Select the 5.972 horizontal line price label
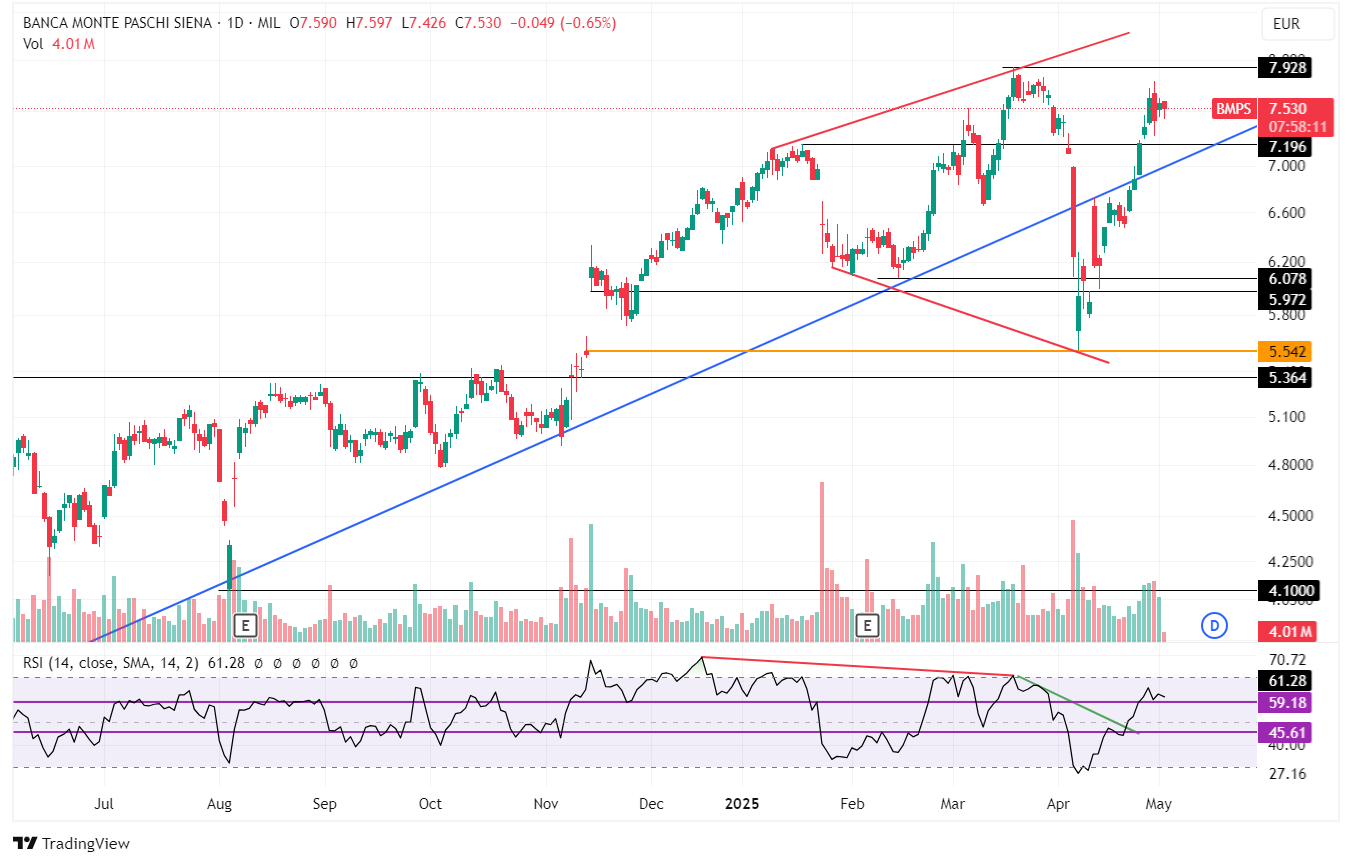The height and width of the screenshot is (865, 1352). tap(1285, 299)
